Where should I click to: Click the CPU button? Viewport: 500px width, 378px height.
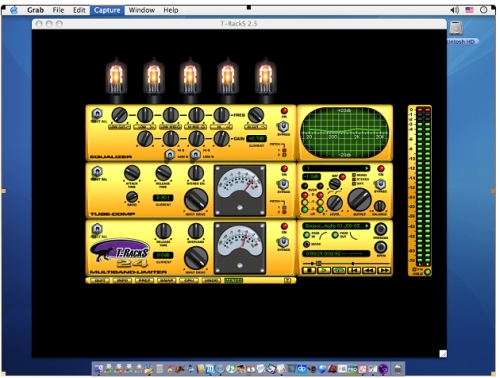(189, 281)
